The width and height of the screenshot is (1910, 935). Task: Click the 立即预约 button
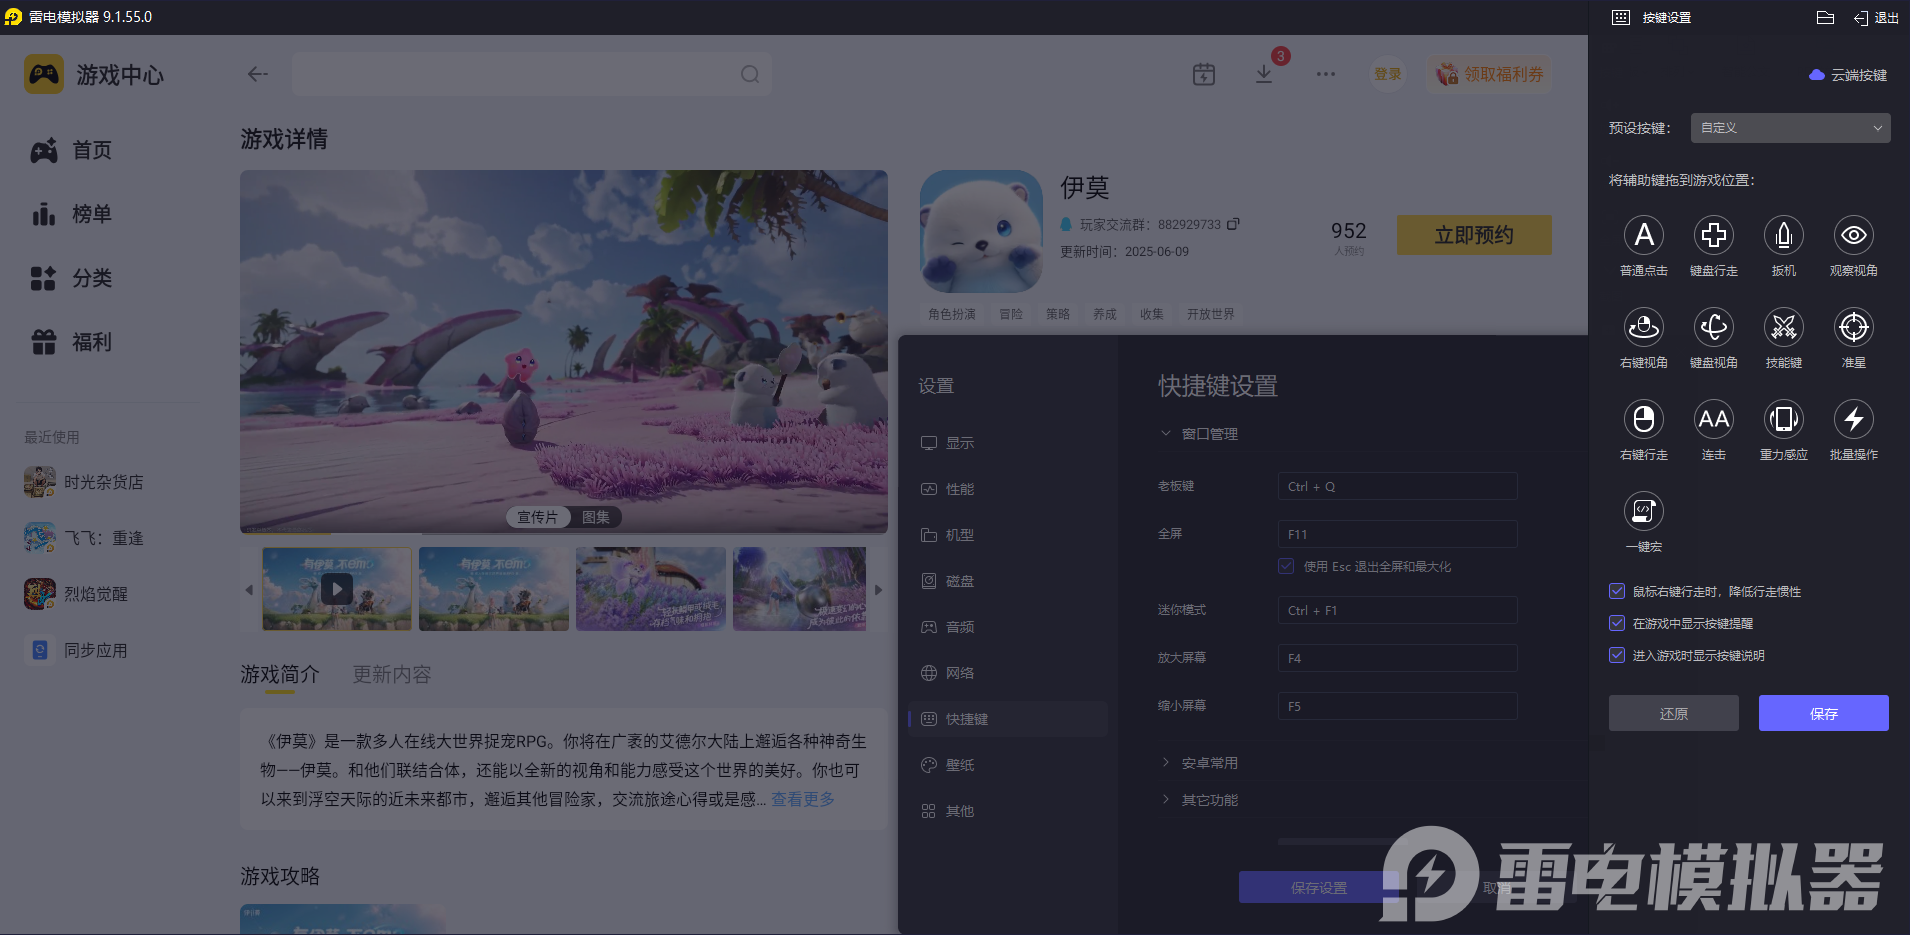tap(1474, 235)
